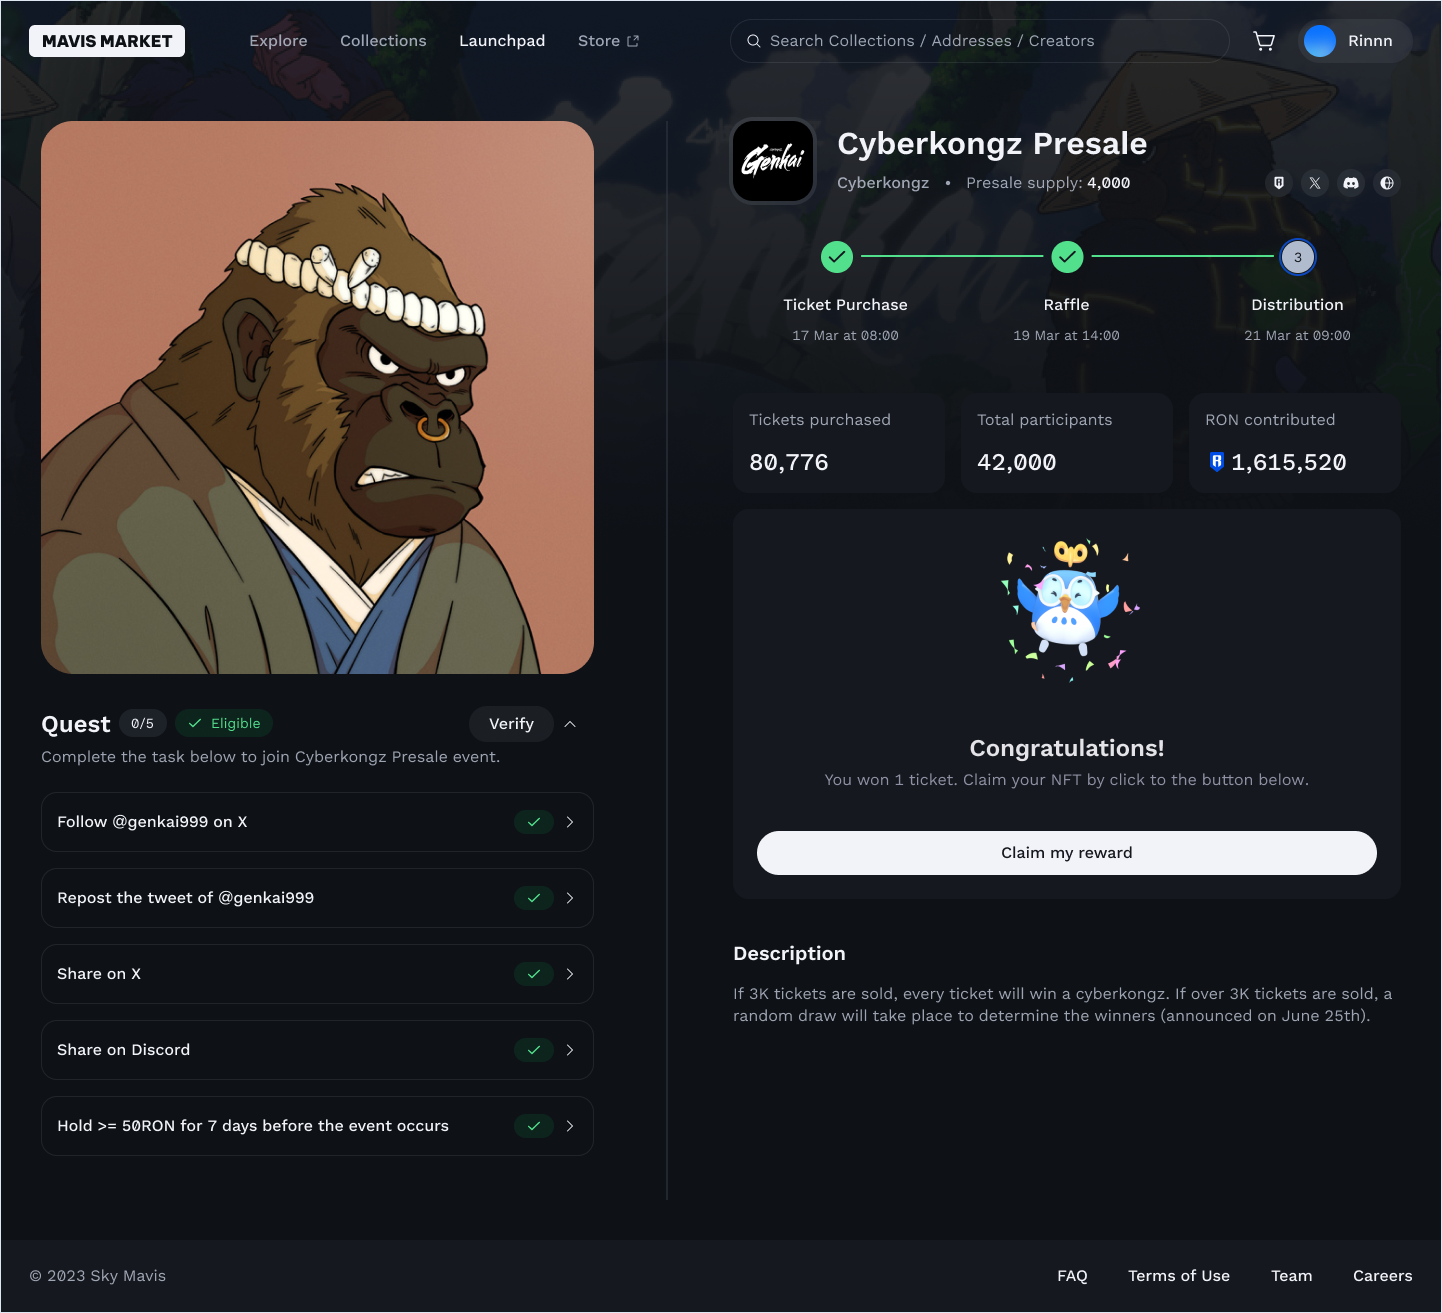
Task: Click the X (Twitter) social icon
Action: click(x=1315, y=183)
